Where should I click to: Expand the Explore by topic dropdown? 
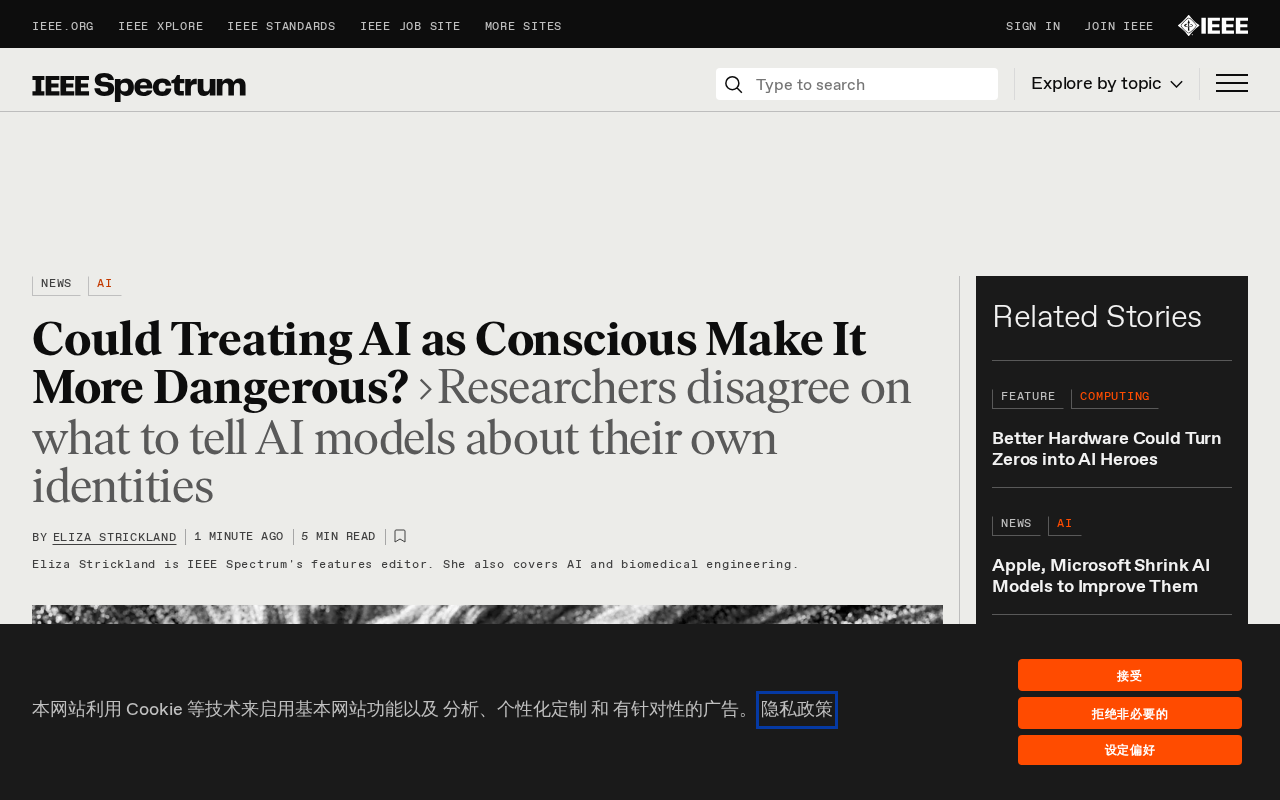(x=1107, y=84)
